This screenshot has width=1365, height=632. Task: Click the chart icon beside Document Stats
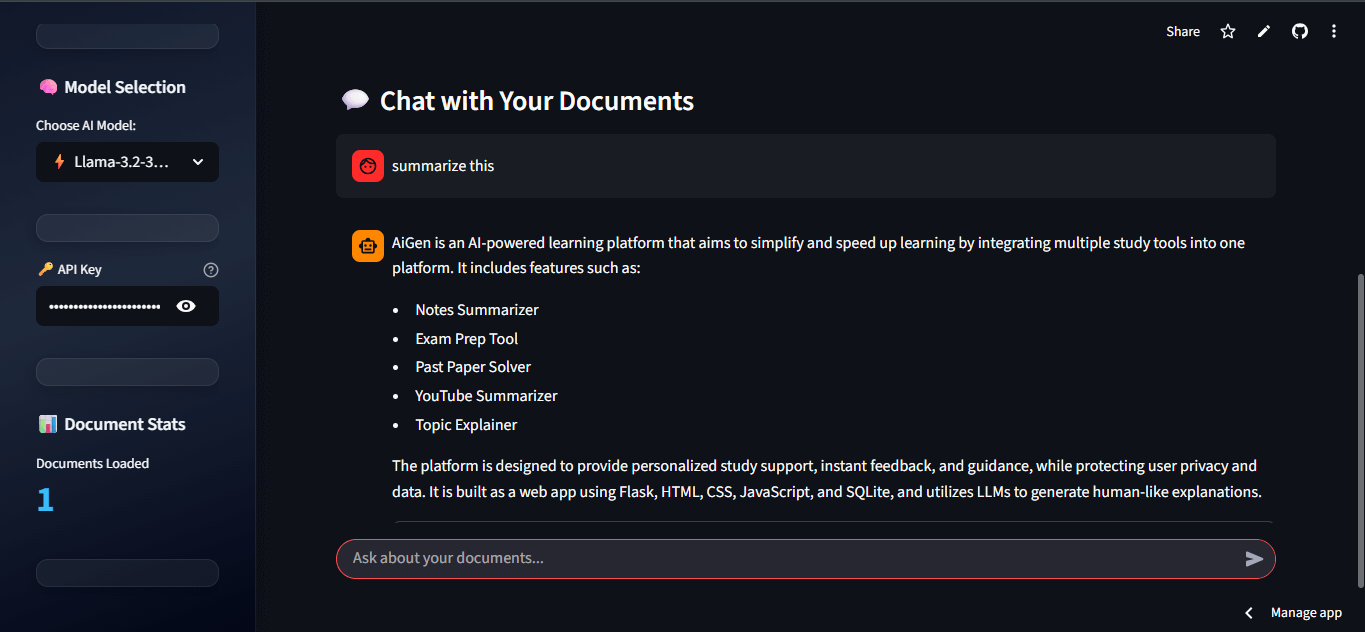click(x=48, y=423)
